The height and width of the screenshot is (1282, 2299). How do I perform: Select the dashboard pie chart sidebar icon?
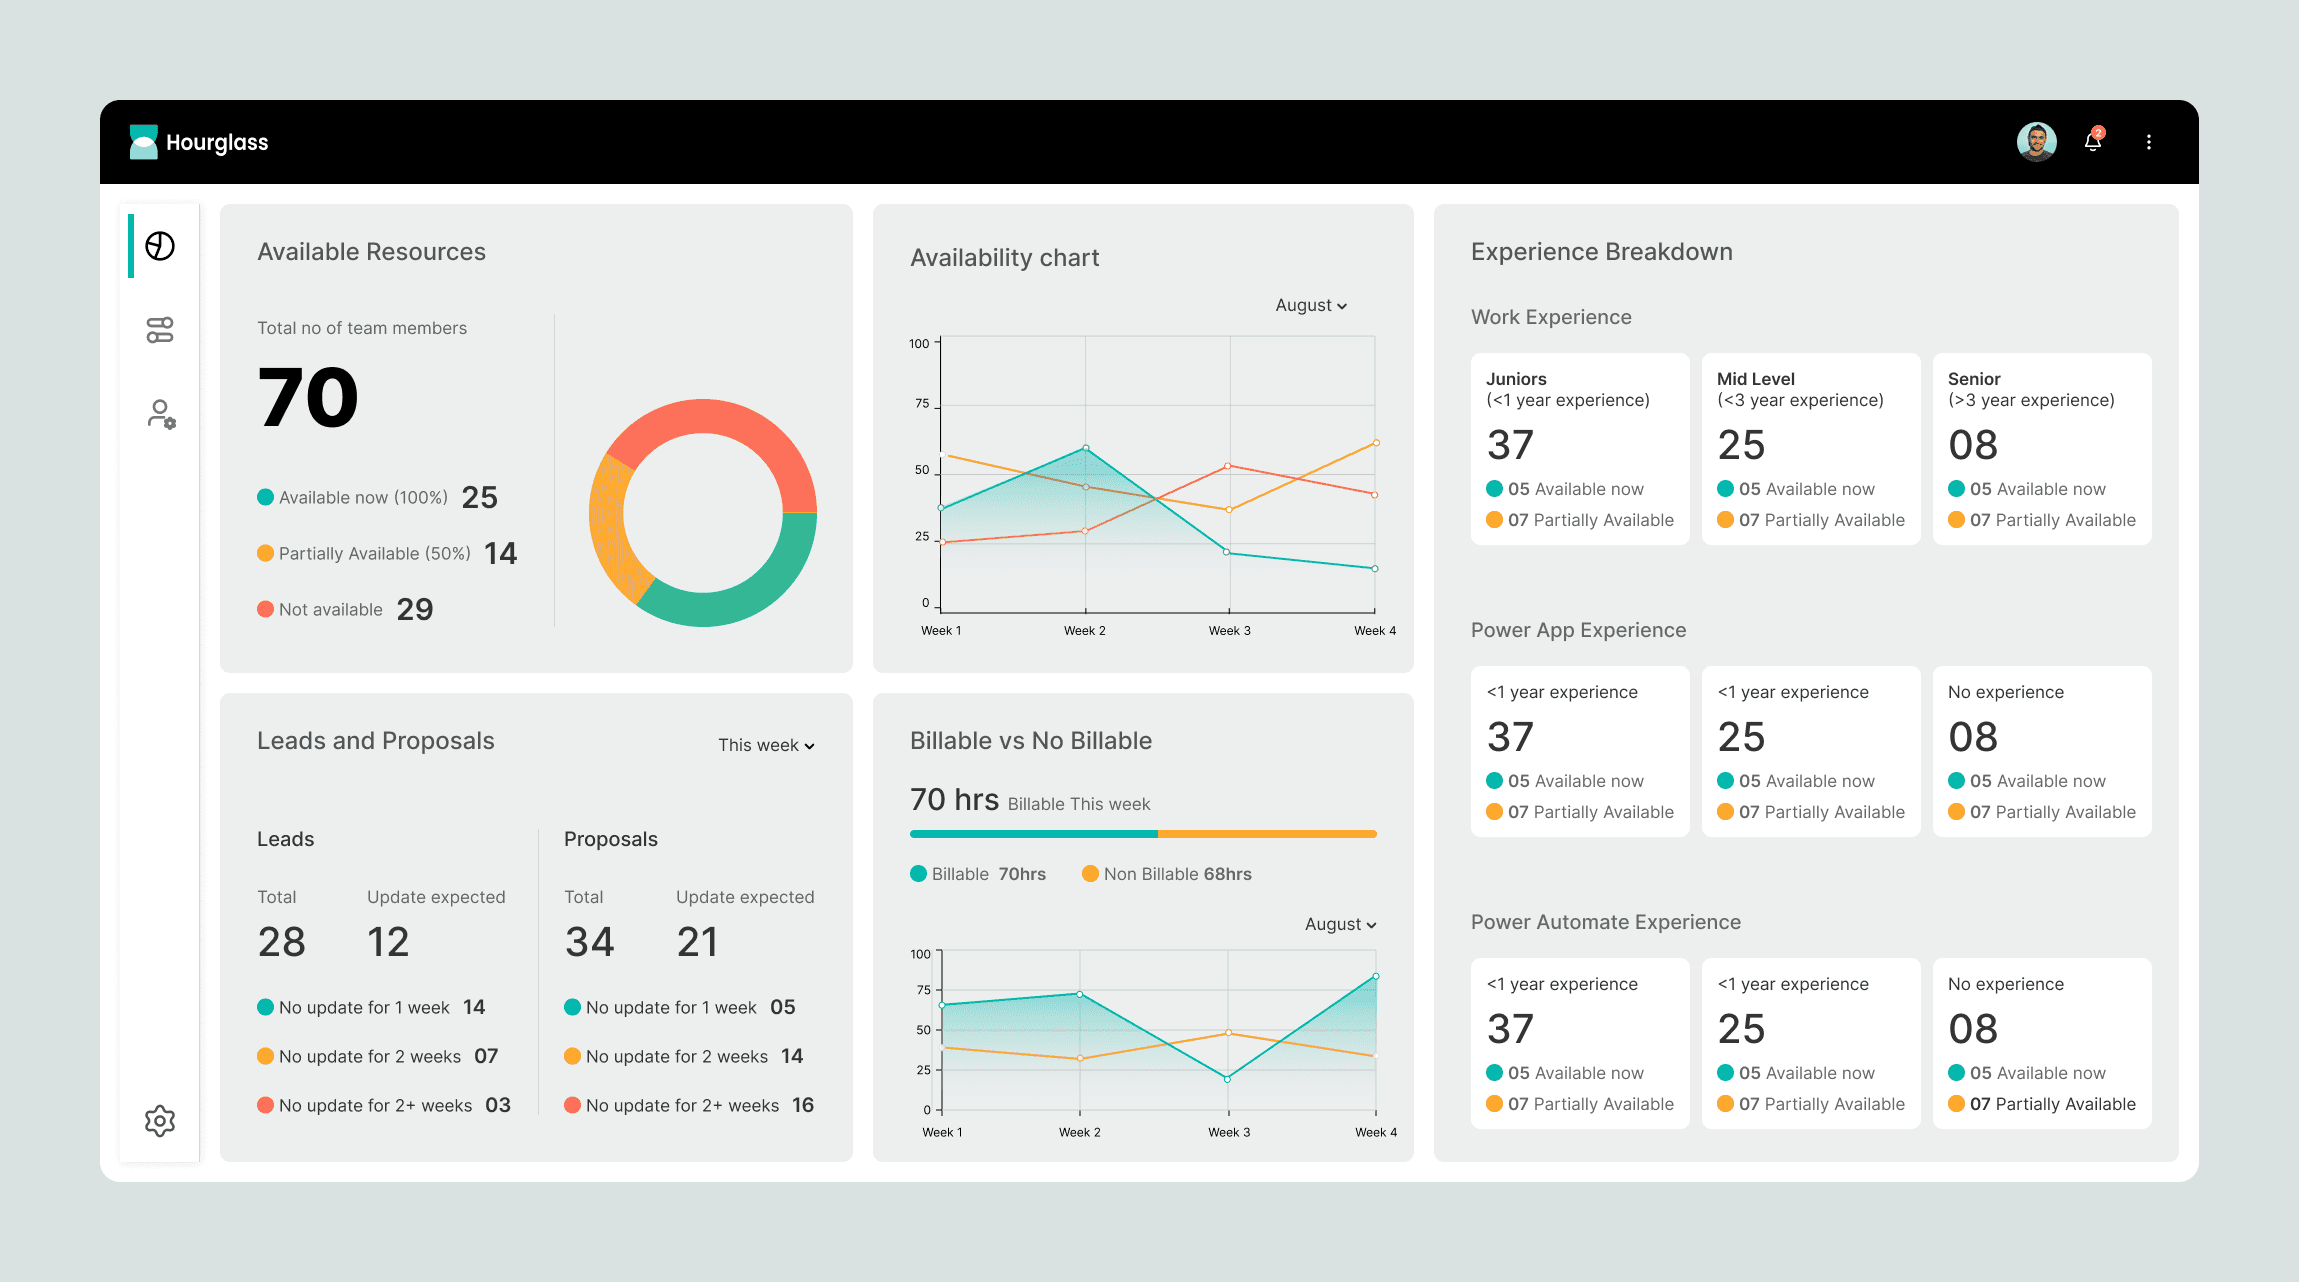[160, 246]
